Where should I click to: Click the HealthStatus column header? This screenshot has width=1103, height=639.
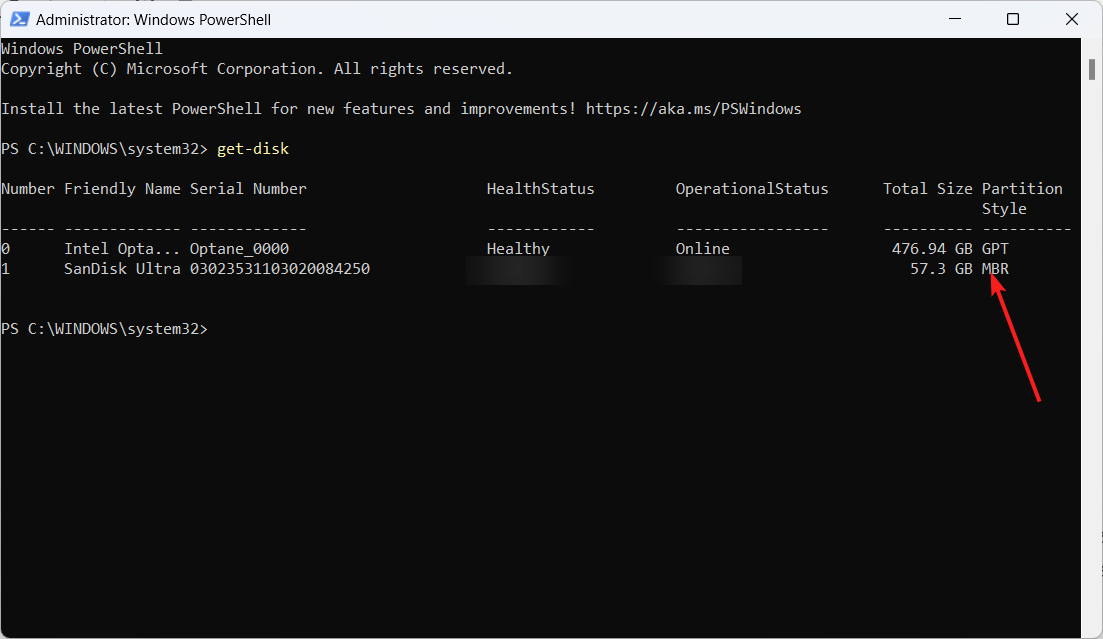[x=540, y=188]
